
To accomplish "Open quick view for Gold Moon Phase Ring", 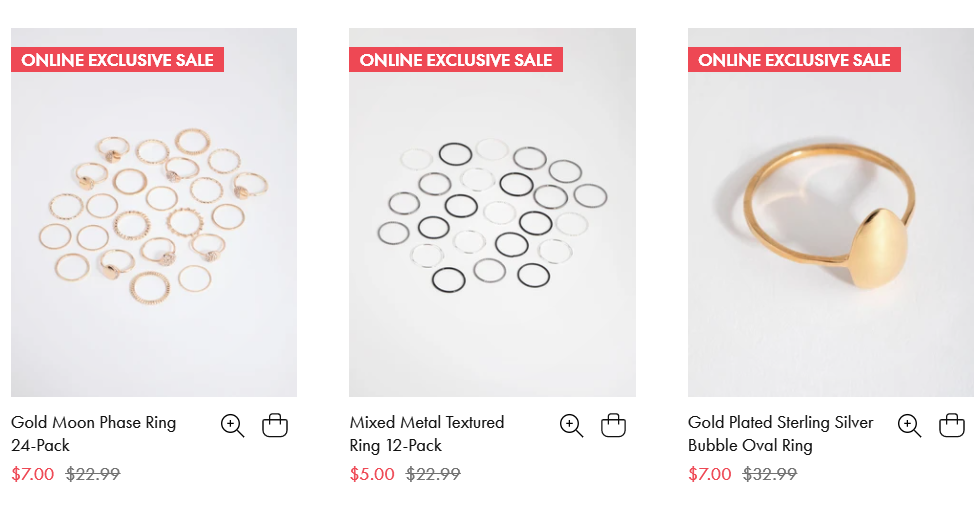I will click(232, 426).
